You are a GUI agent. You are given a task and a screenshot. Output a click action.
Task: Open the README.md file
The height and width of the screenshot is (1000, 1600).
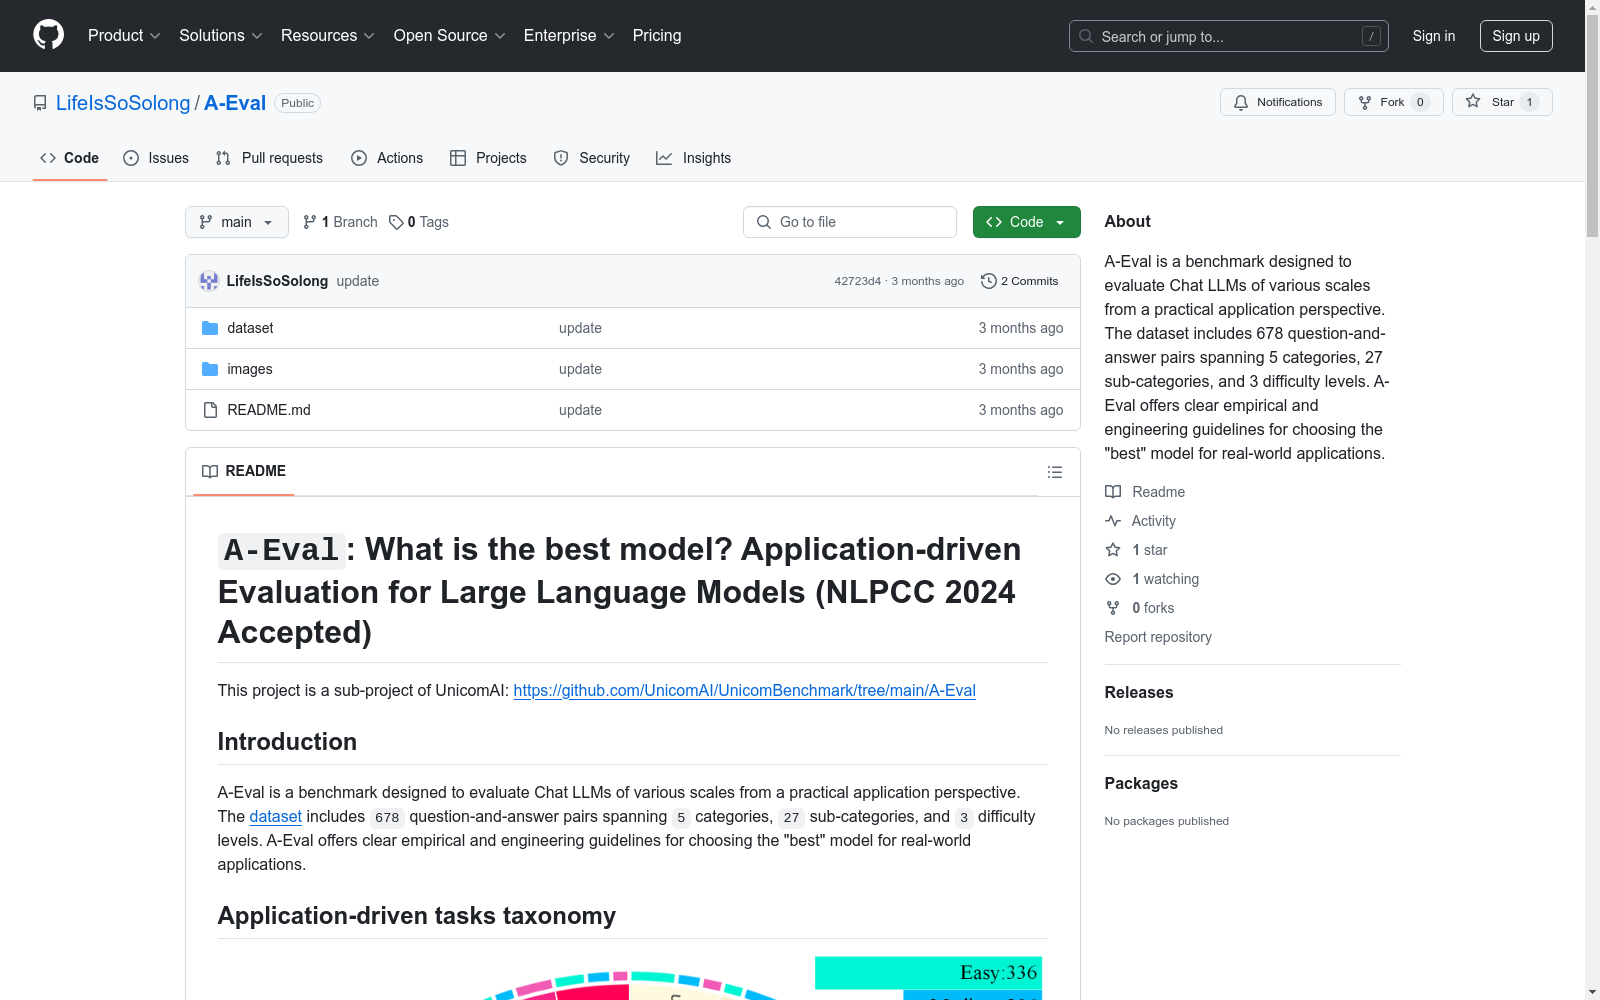coord(269,410)
